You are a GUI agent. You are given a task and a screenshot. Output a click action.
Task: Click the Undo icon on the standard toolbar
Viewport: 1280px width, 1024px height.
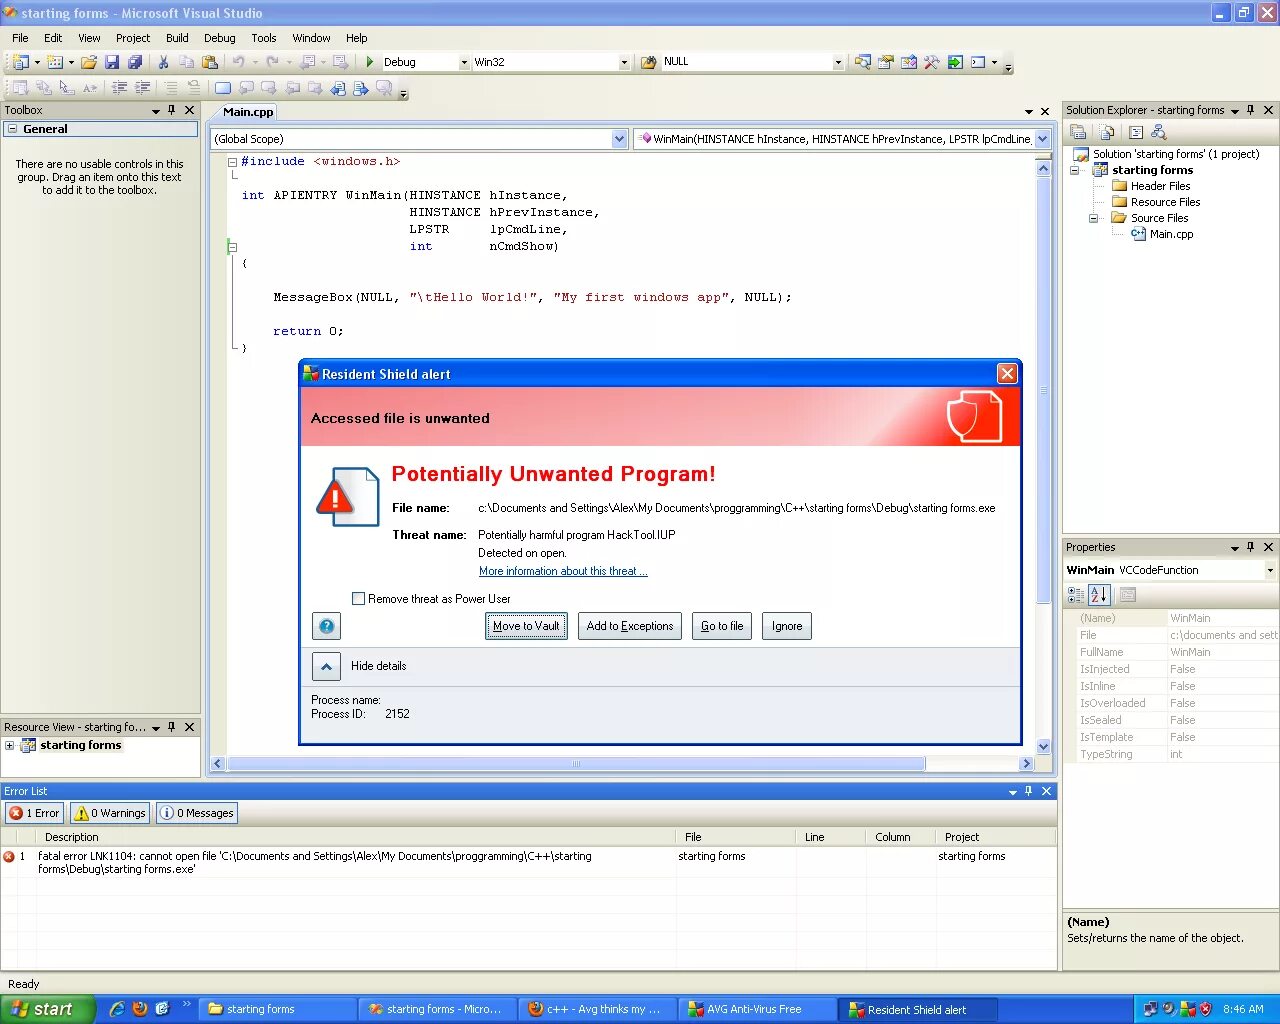point(240,62)
